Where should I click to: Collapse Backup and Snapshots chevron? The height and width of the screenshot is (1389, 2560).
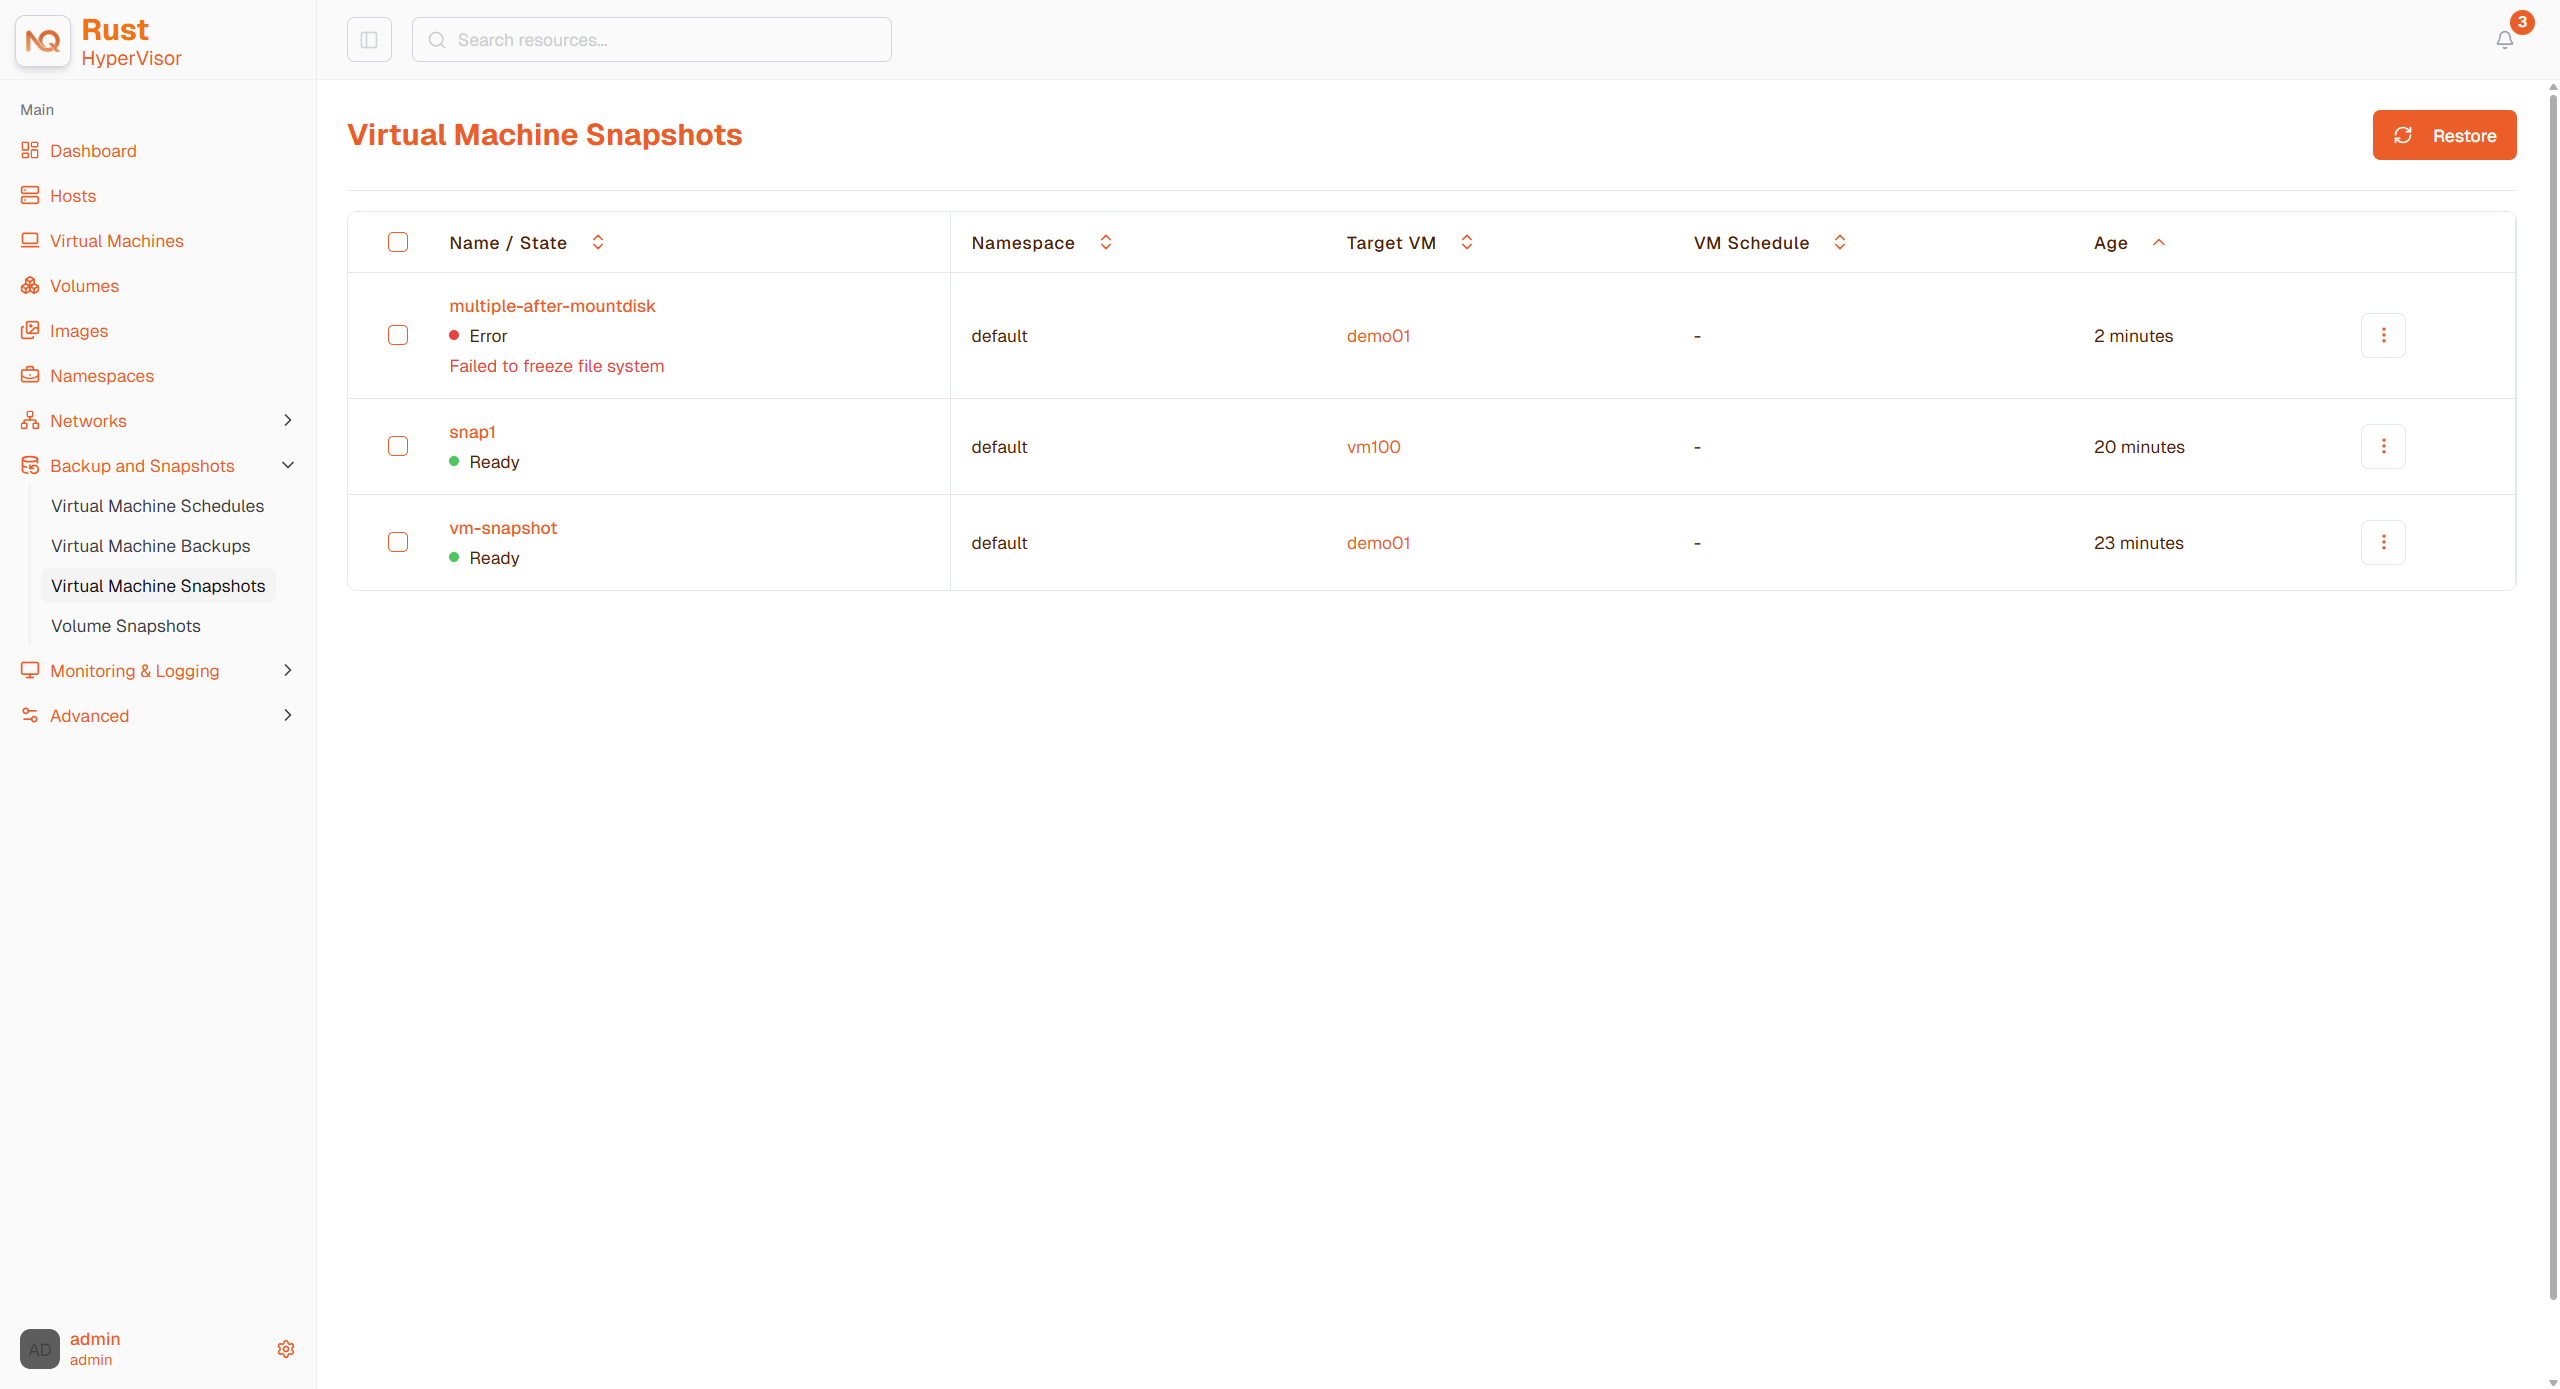tap(288, 465)
